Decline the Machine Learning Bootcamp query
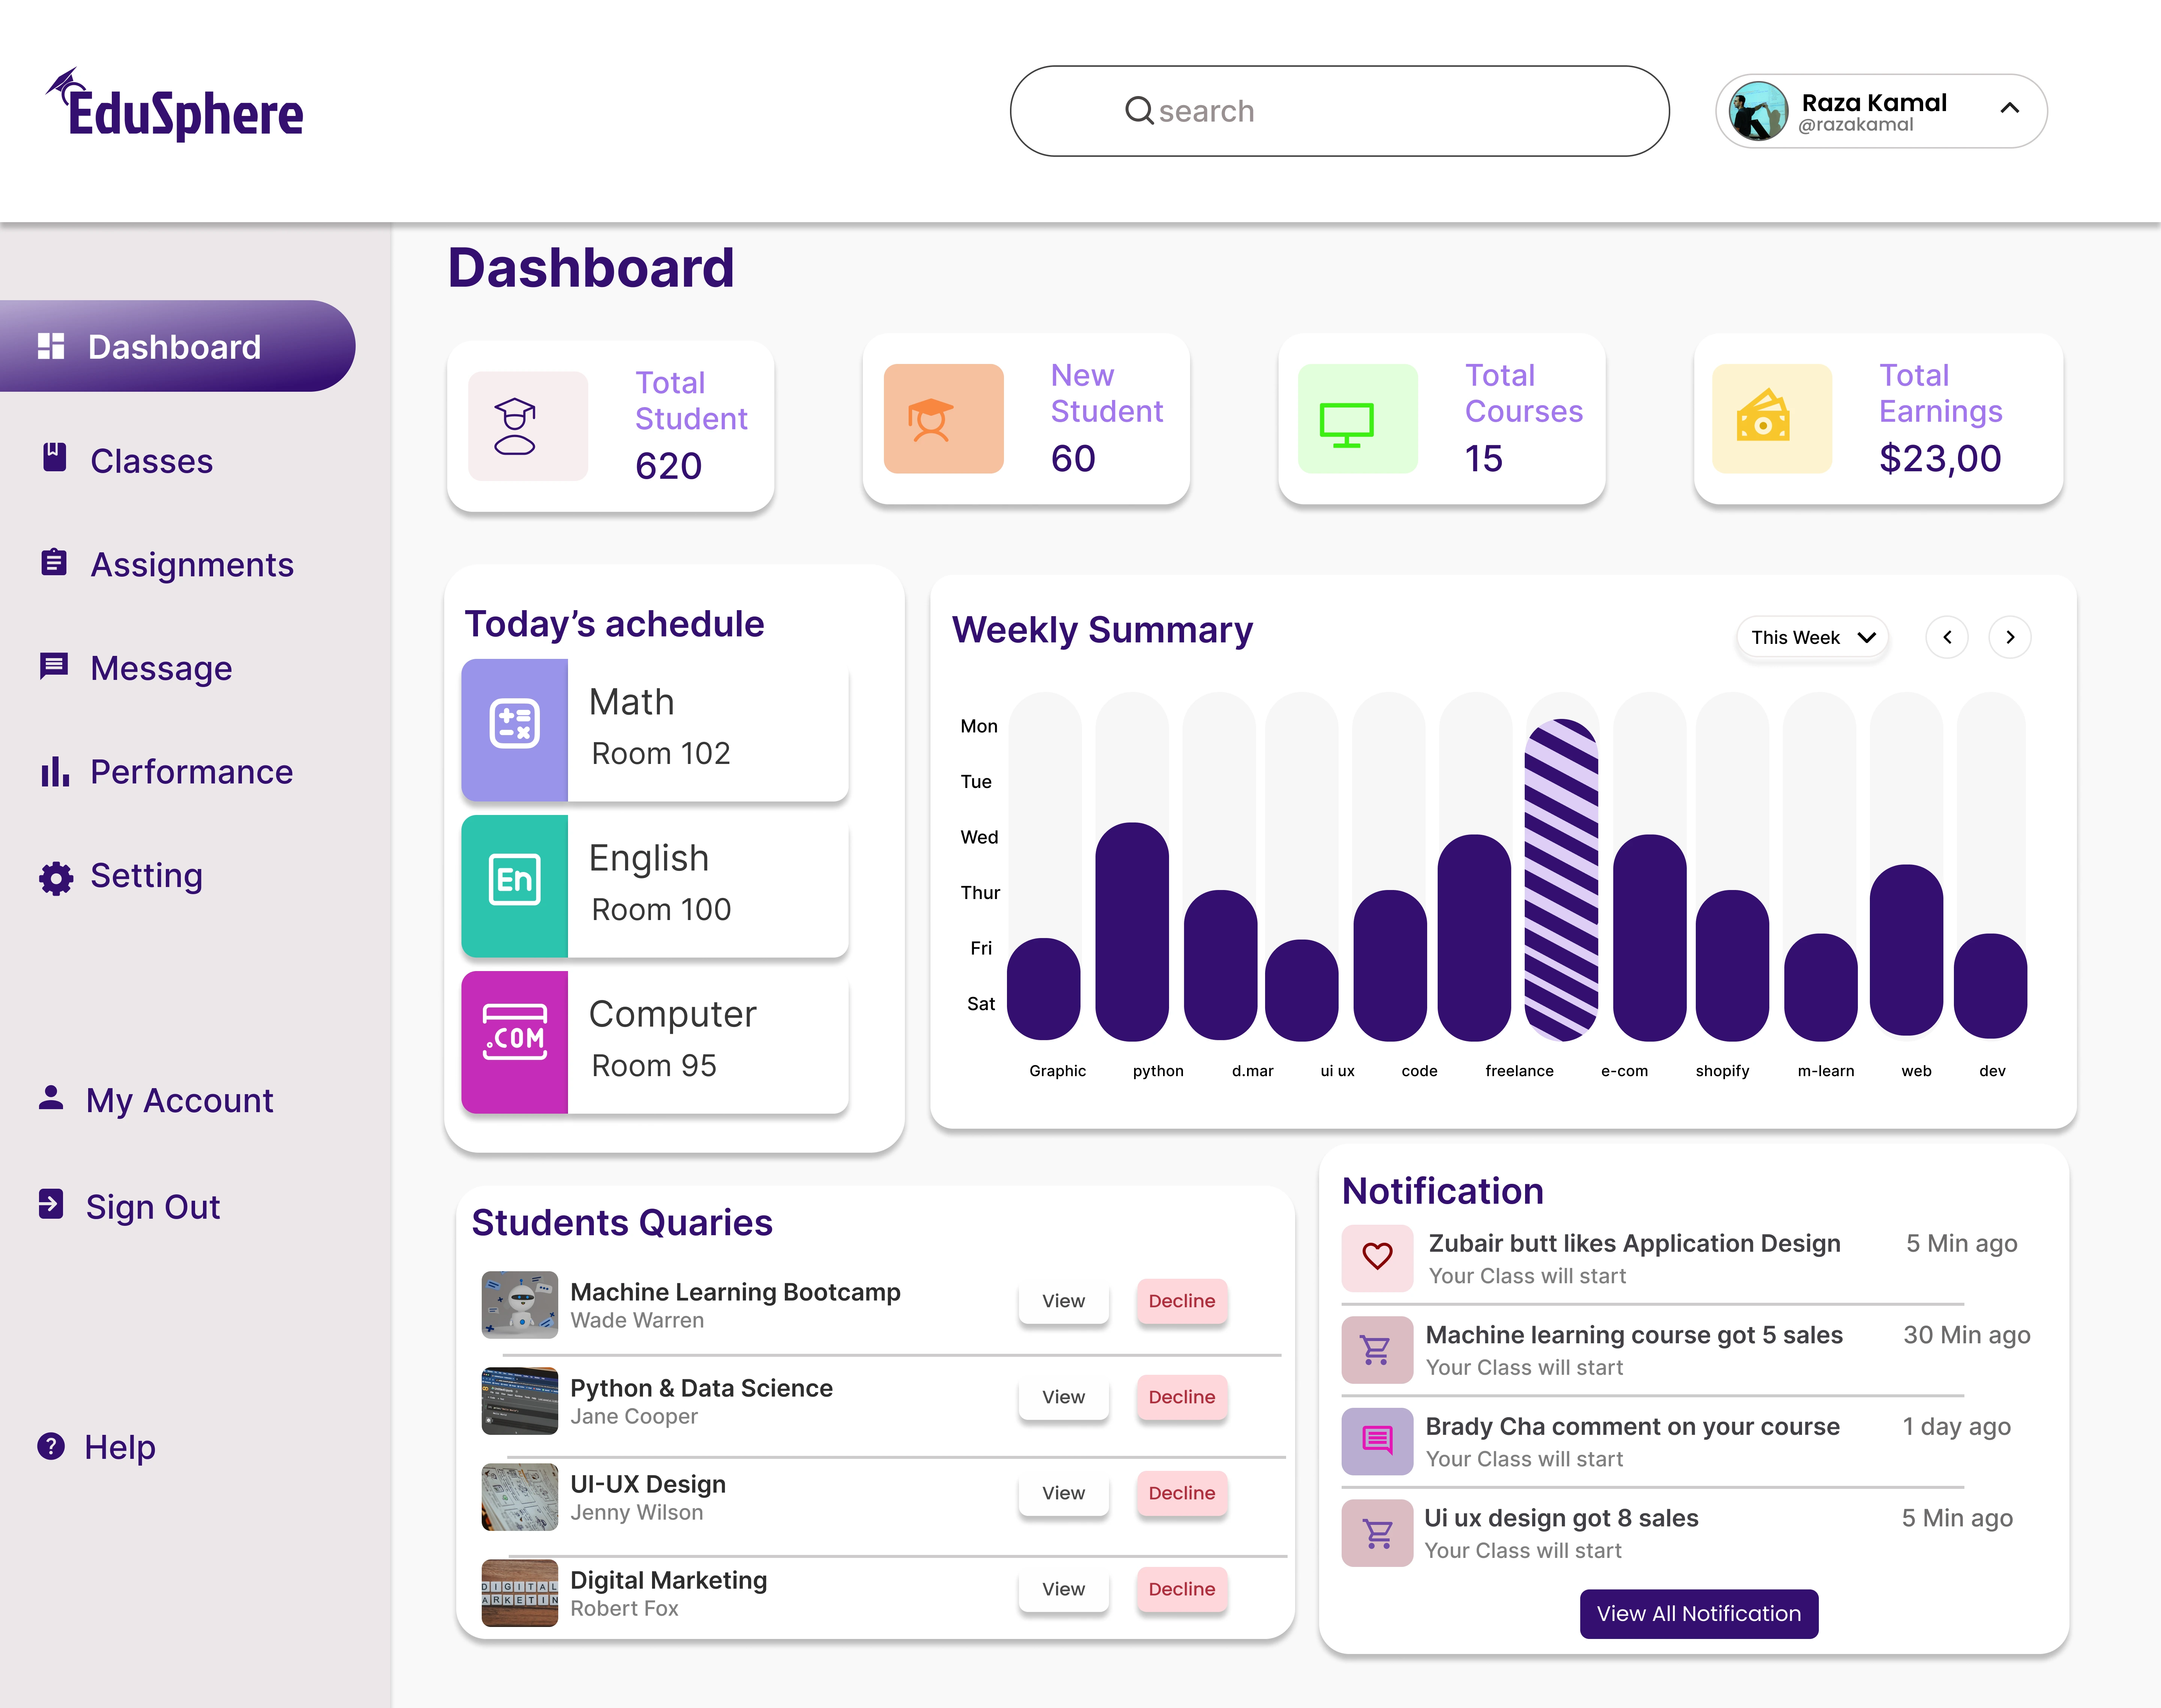Screen dimensions: 2161x1708 [x=1182, y=1300]
